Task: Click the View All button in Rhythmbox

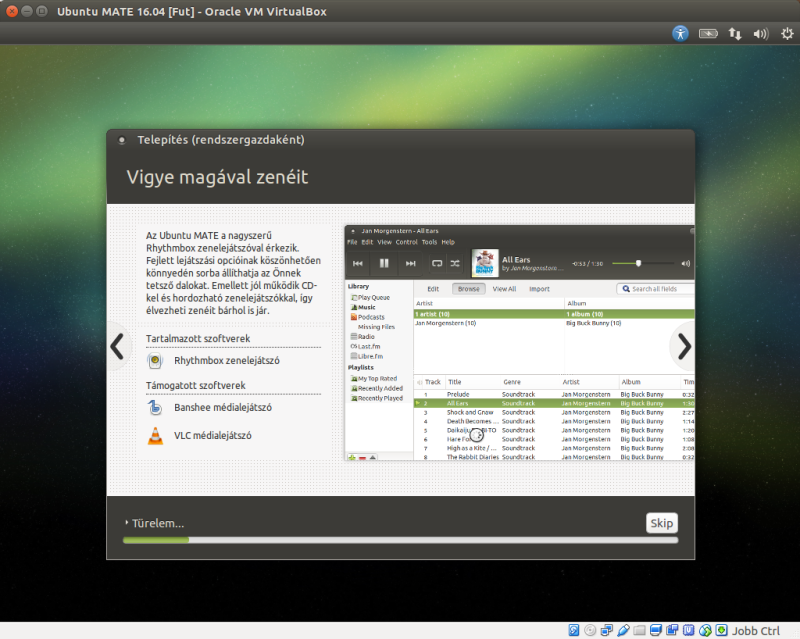Action: pyautogui.click(x=504, y=289)
